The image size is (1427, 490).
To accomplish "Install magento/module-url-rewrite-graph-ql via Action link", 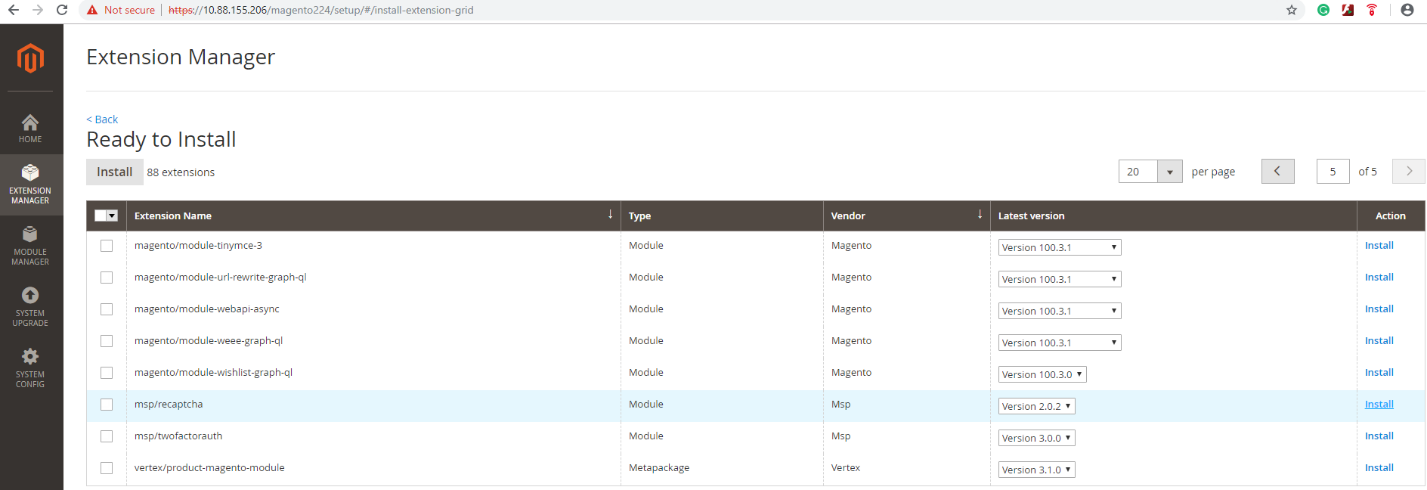I will coord(1379,277).
